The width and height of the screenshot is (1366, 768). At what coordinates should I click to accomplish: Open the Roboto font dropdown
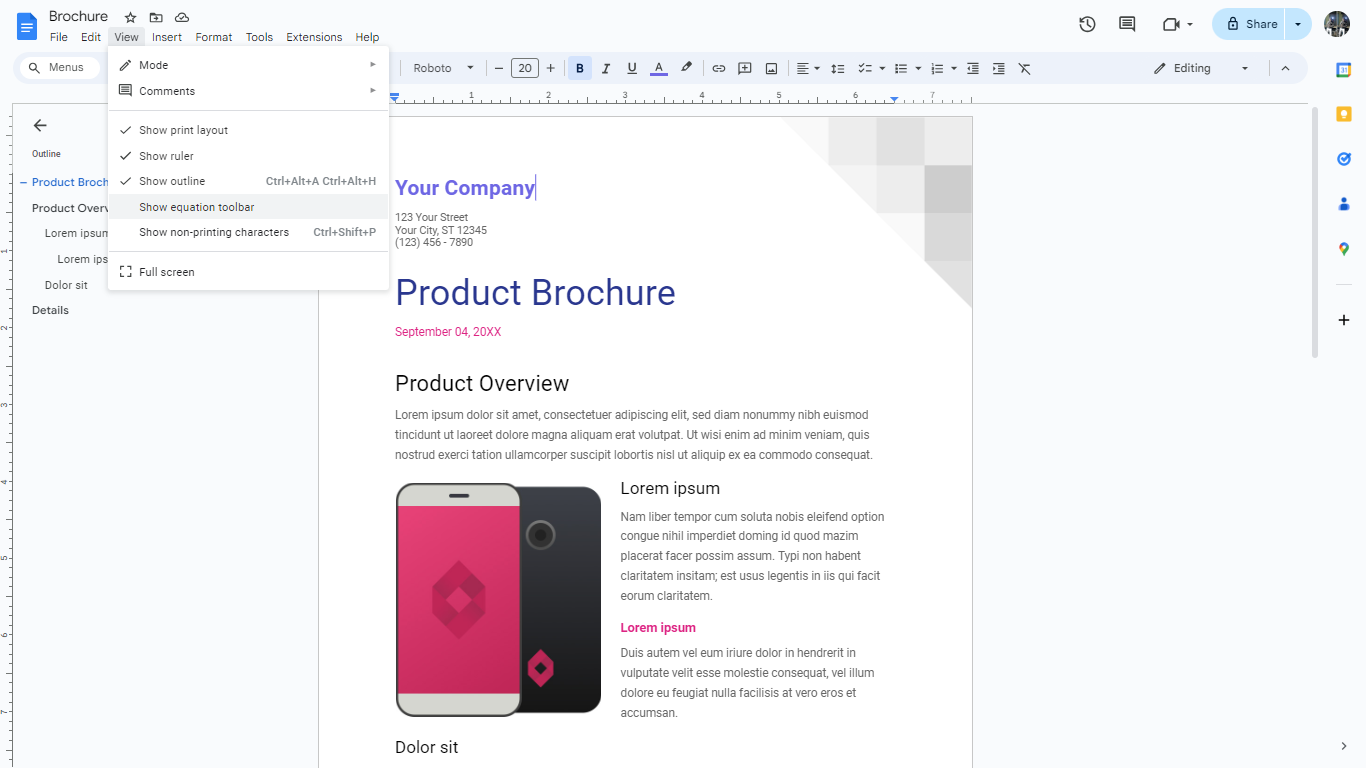pos(444,68)
